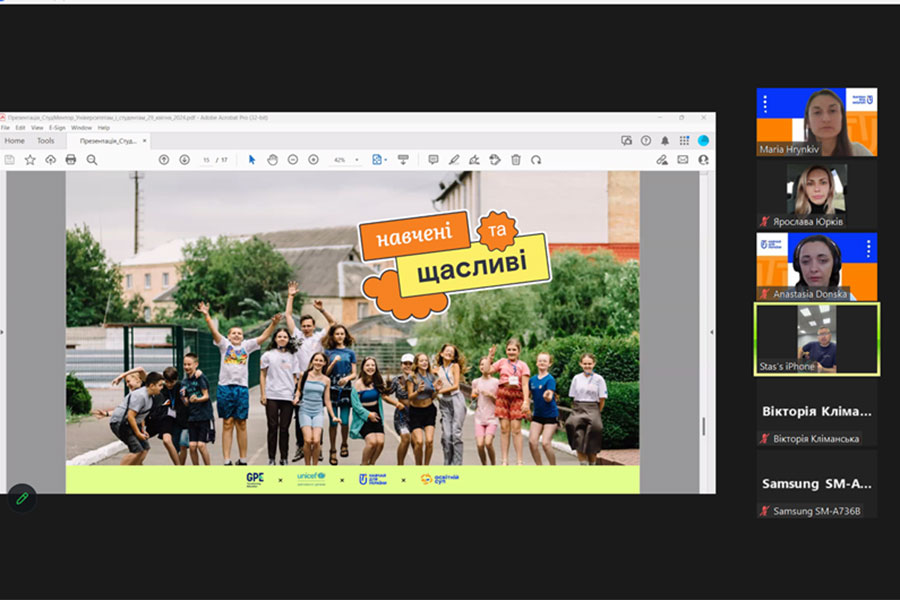Select Samsung SM-A736B participant tile

[817, 484]
